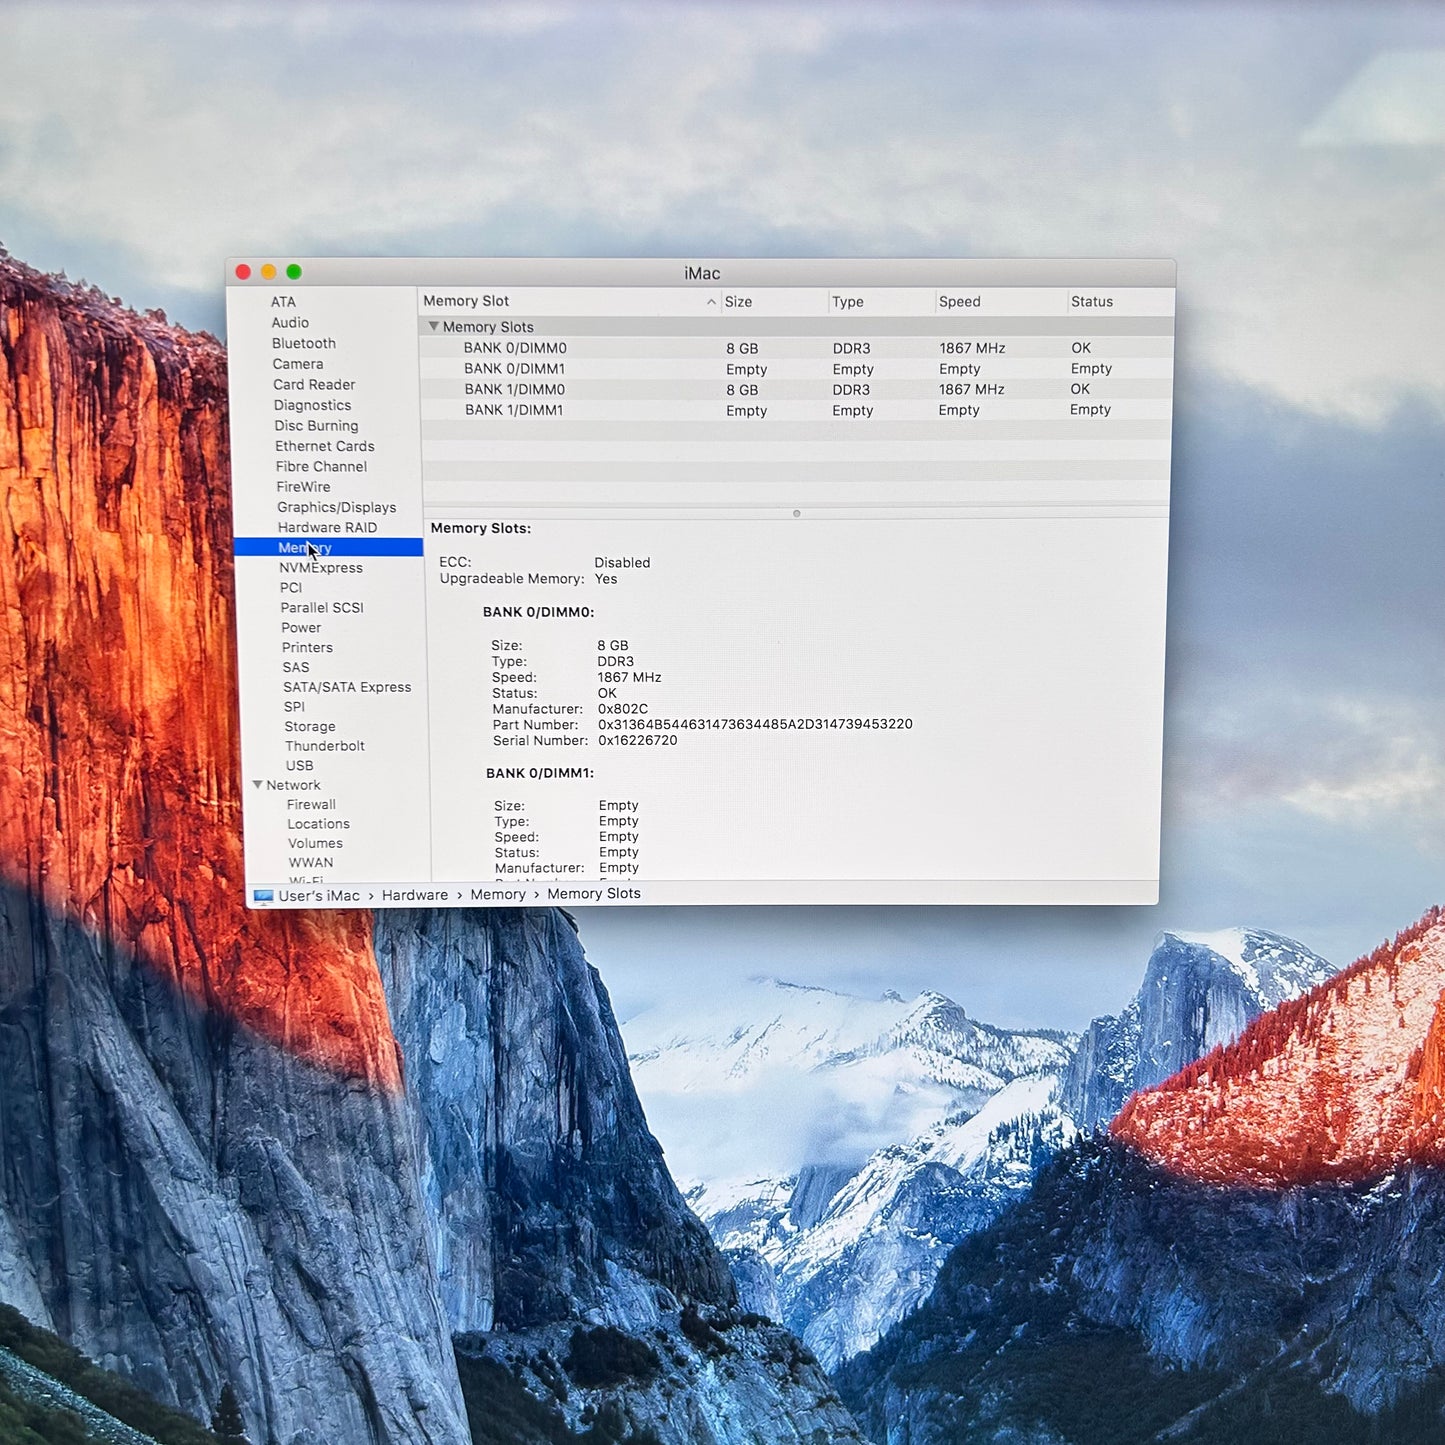Click Memory in the path bar

(x=498, y=895)
